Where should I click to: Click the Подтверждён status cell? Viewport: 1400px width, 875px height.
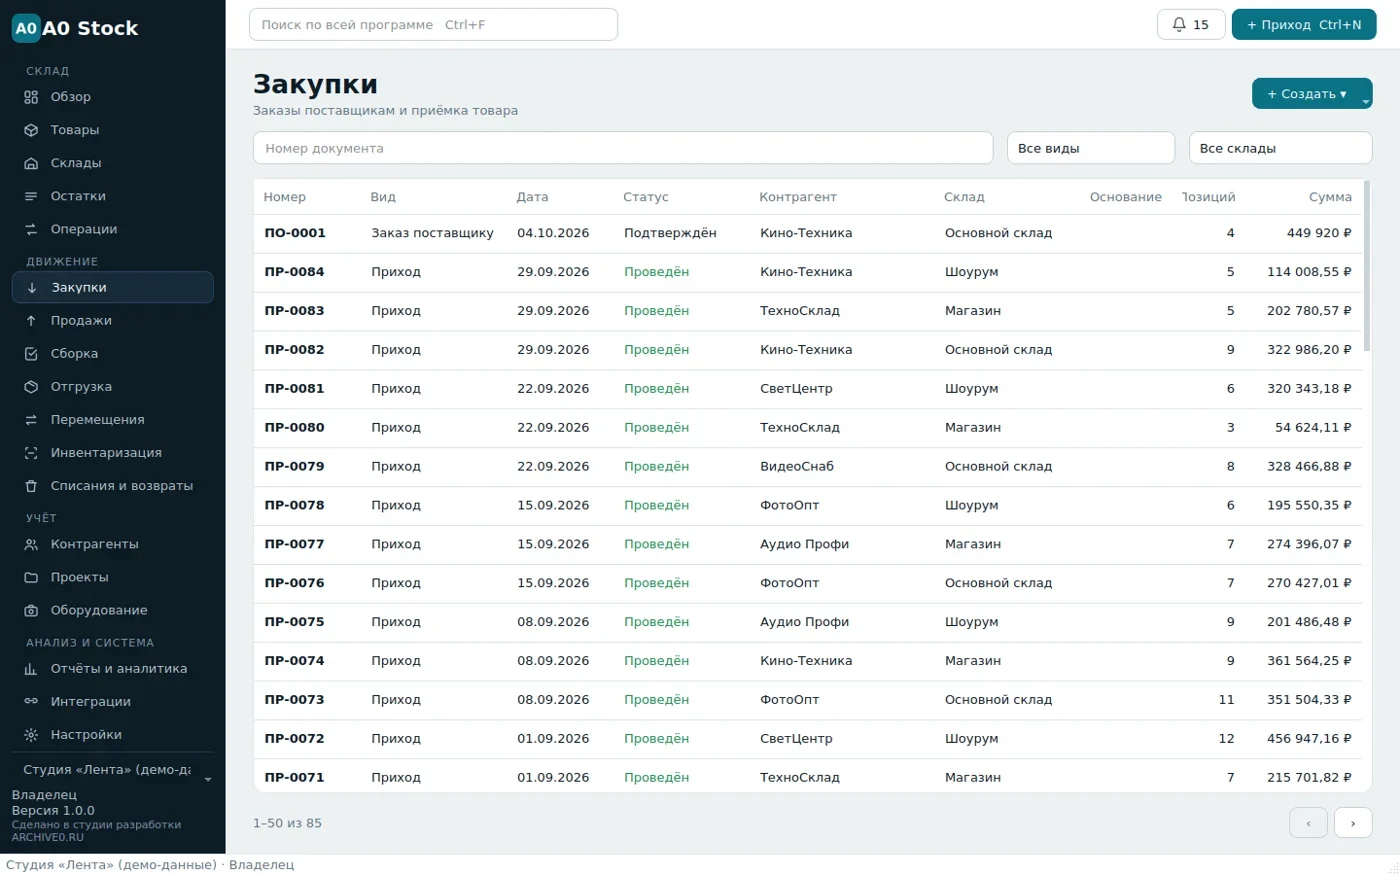click(x=670, y=233)
